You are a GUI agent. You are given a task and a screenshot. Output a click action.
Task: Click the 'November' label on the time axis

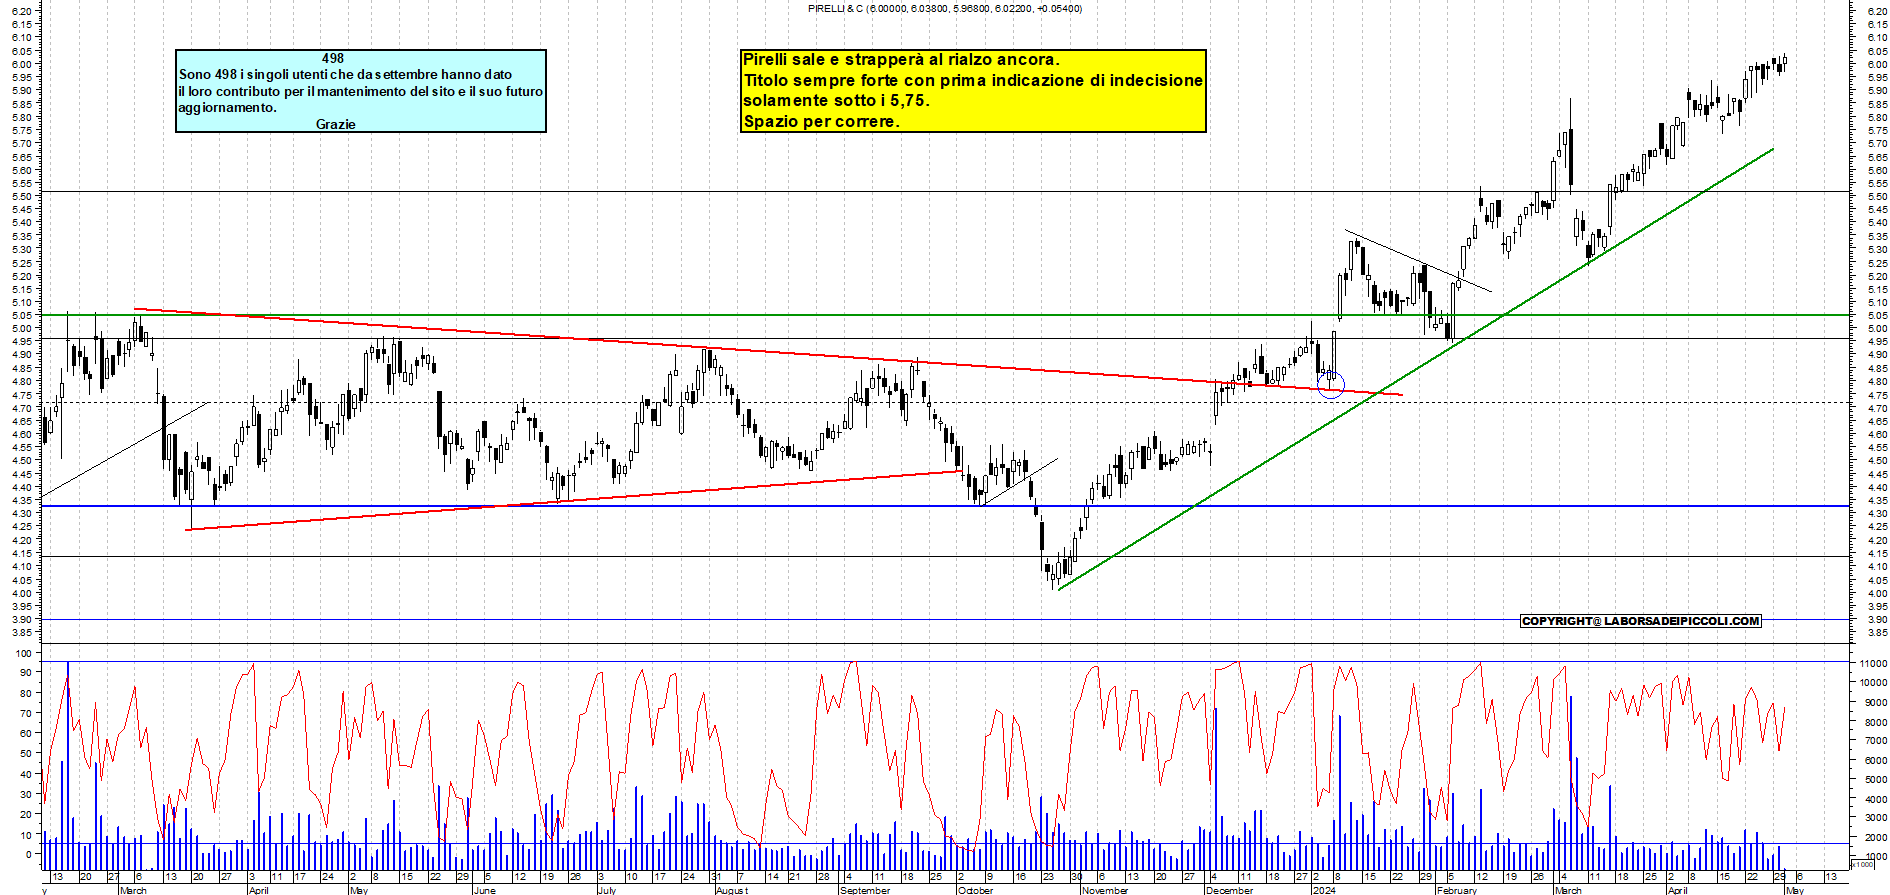click(1105, 890)
